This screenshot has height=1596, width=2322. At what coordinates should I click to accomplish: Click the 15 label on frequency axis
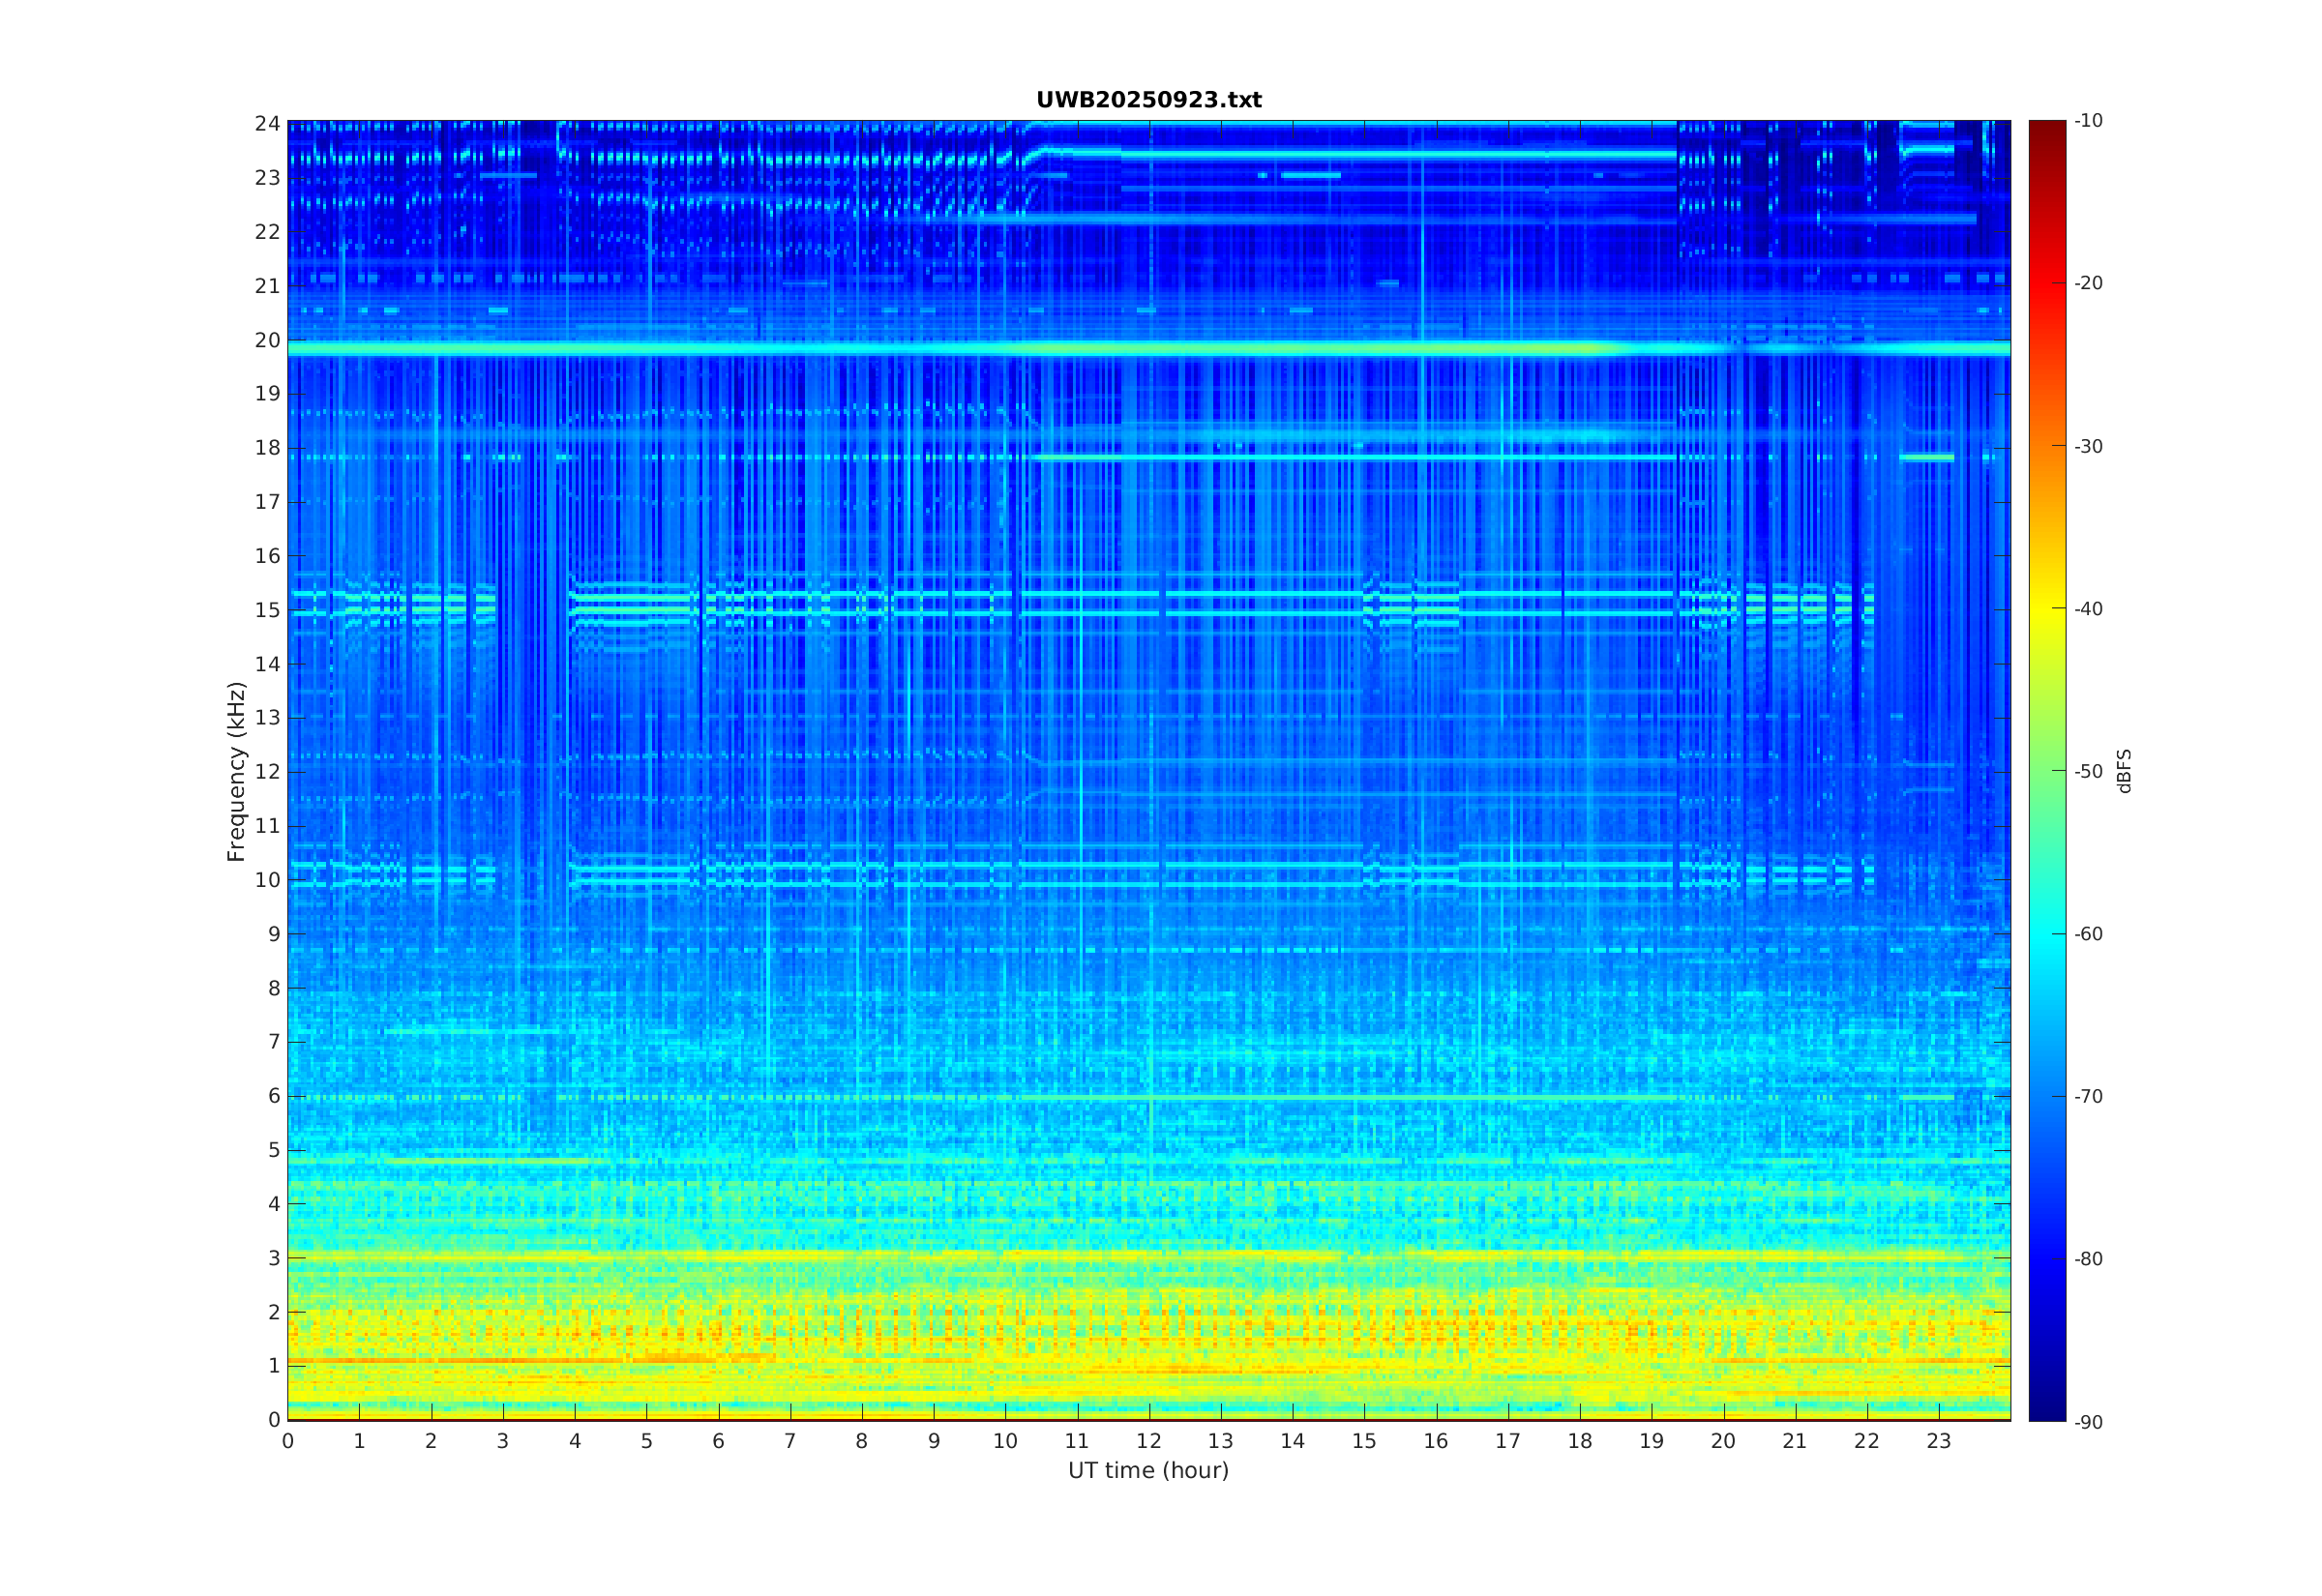[x=267, y=610]
